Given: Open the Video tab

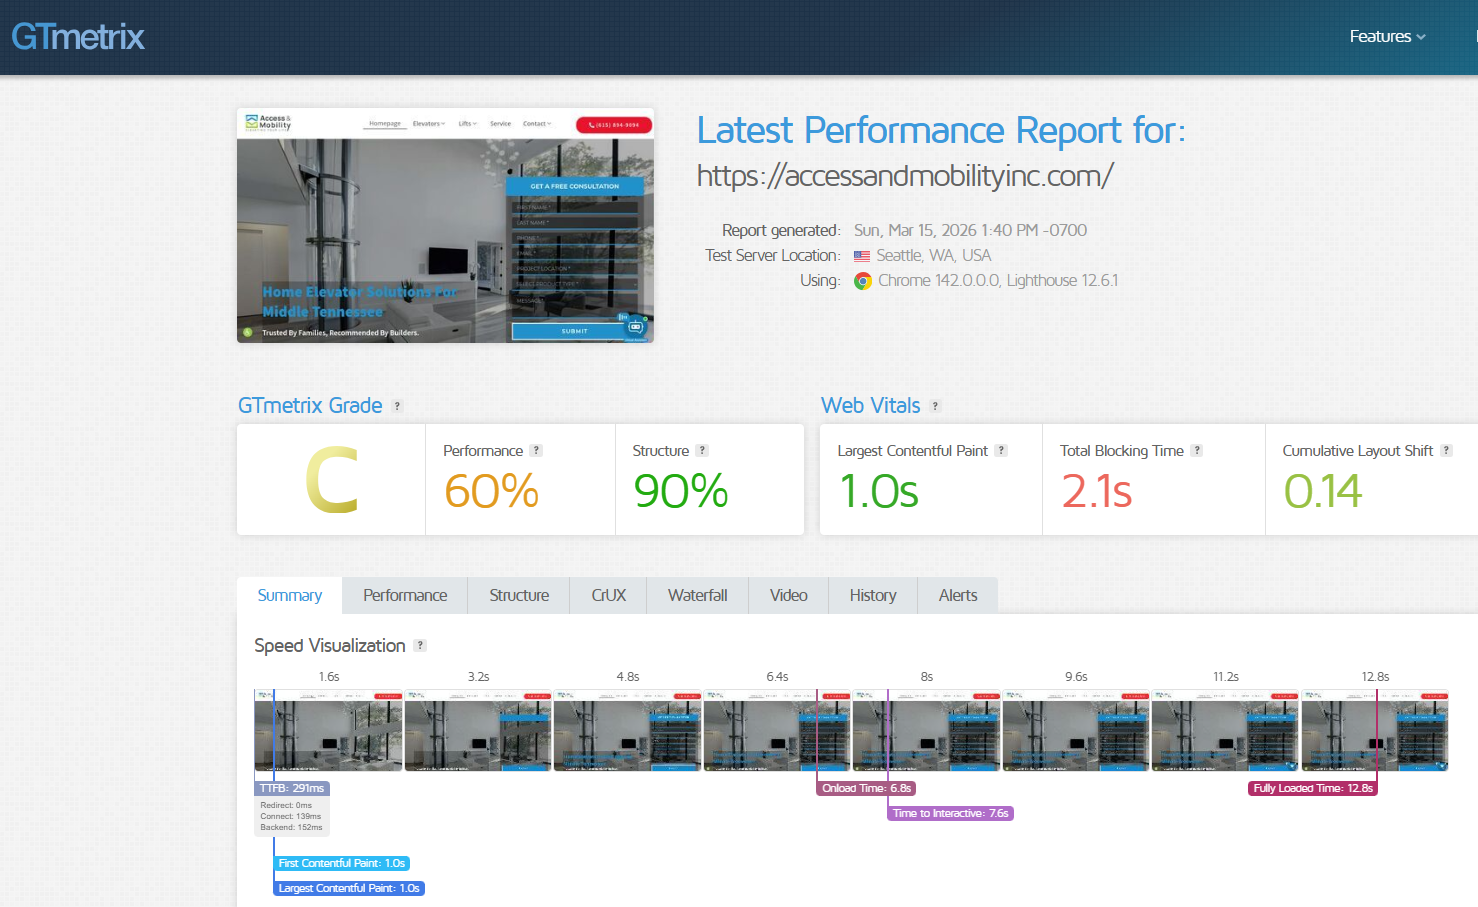Looking at the screenshot, I should (788, 596).
